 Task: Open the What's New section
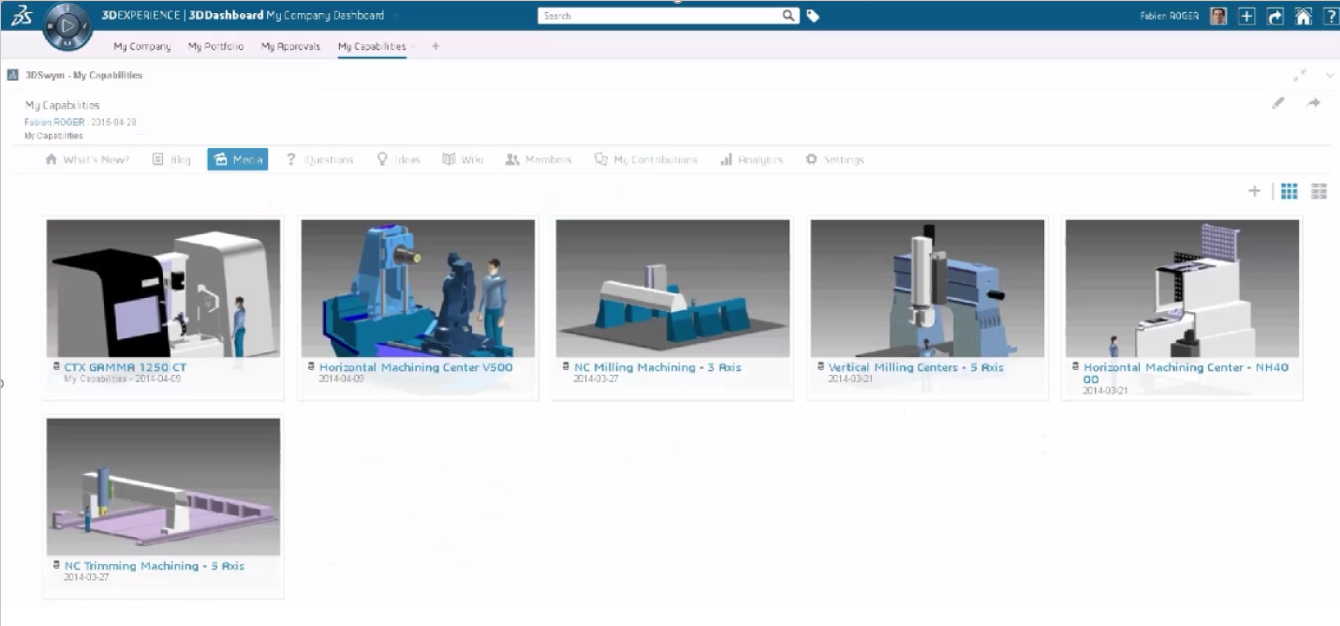pos(87,160)
